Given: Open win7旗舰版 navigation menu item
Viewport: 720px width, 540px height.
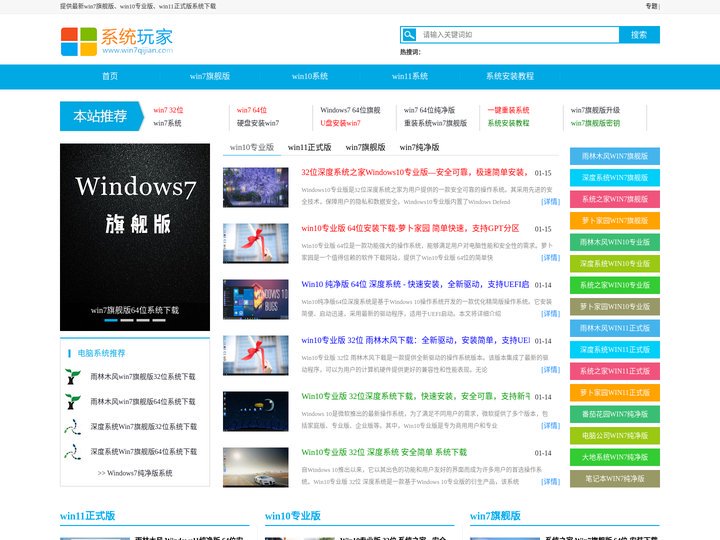Looking at the screenshot, I should click(210, 76).
